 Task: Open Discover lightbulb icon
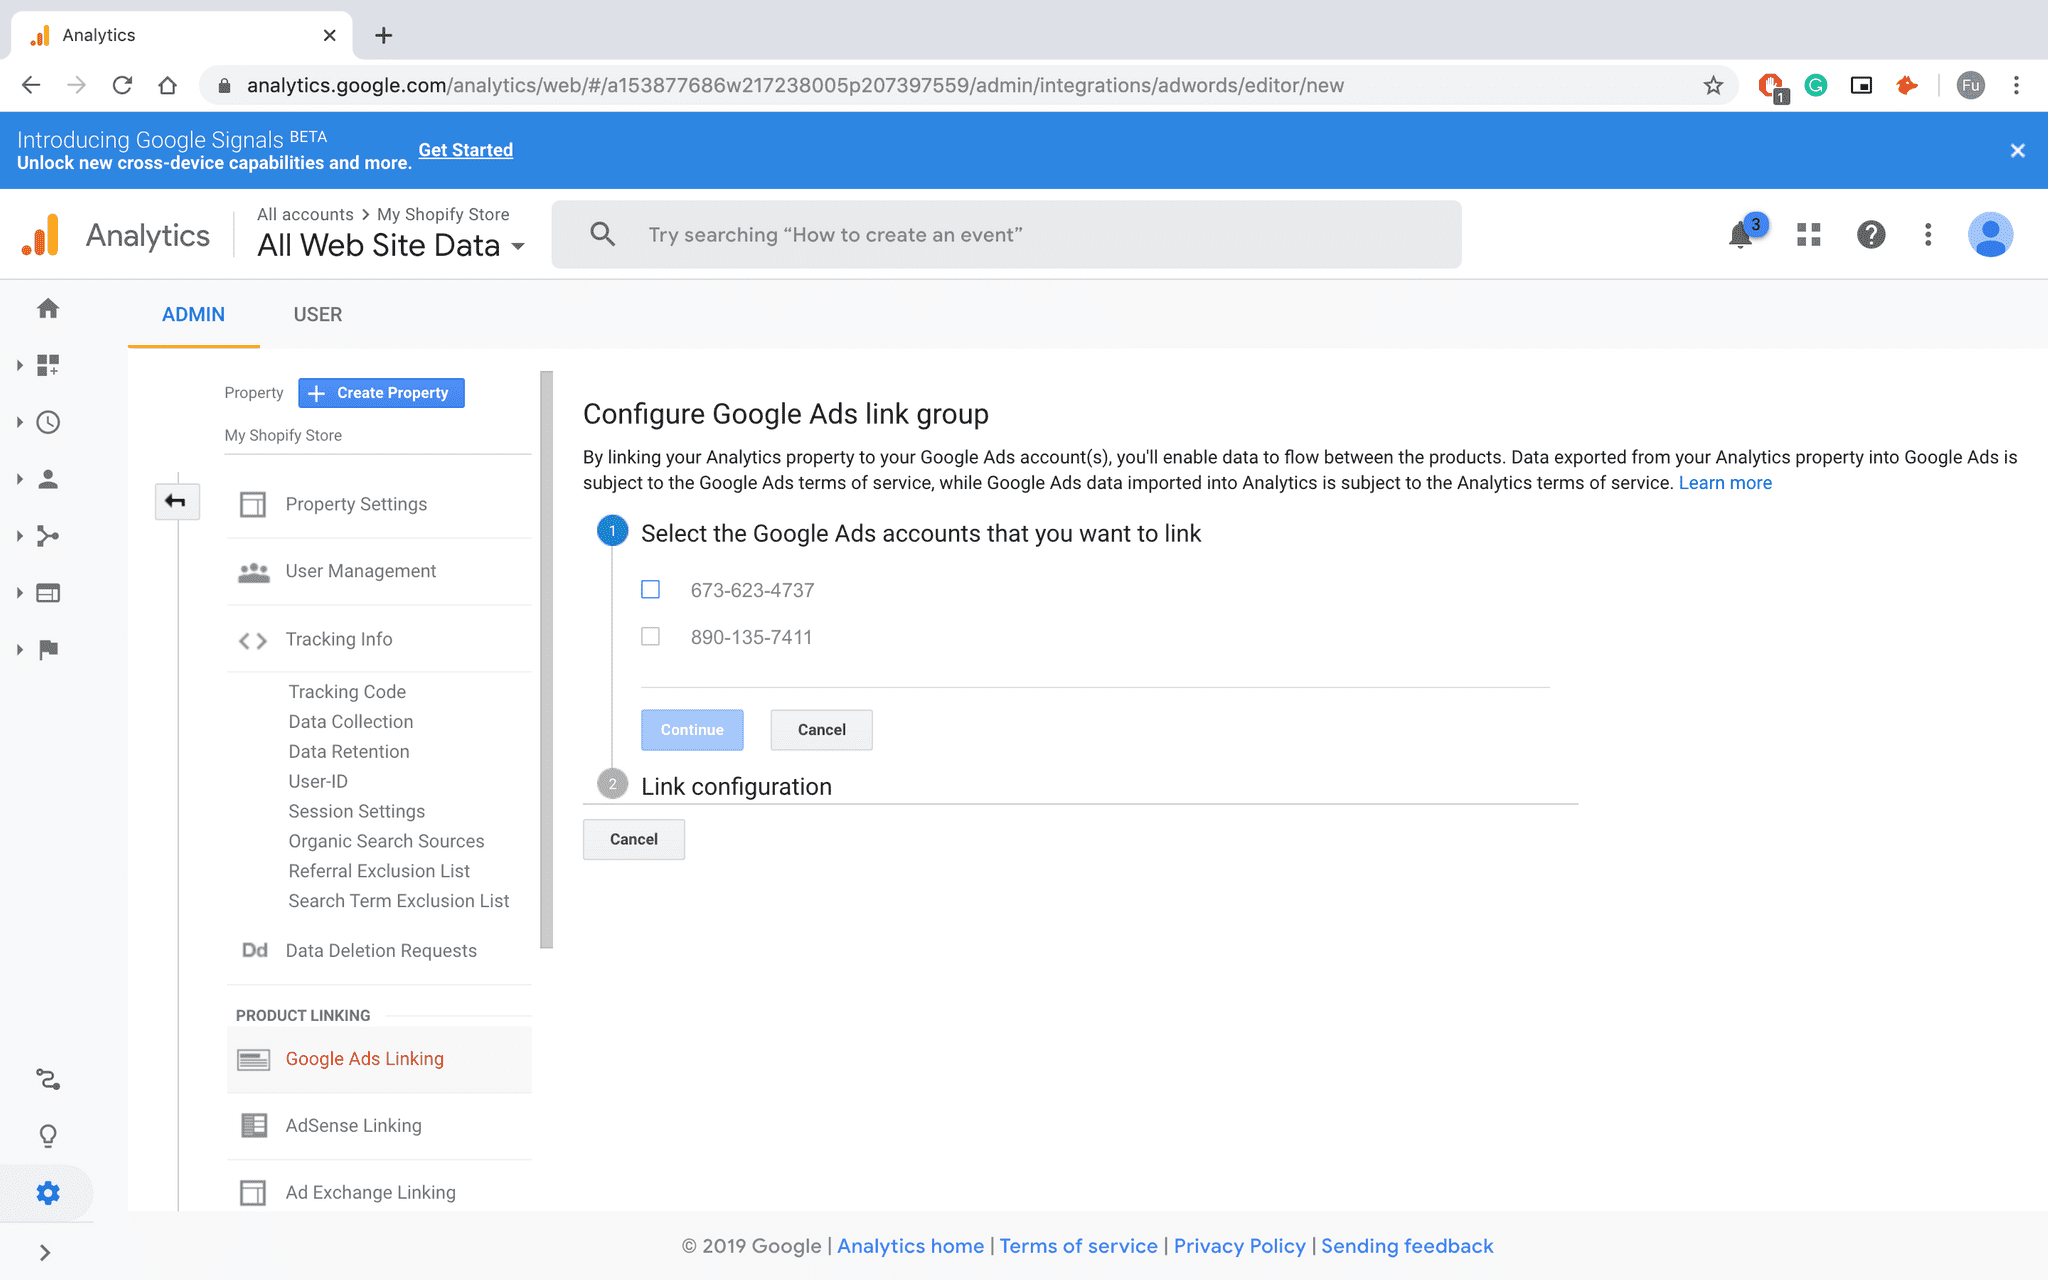pos(48,1136)
